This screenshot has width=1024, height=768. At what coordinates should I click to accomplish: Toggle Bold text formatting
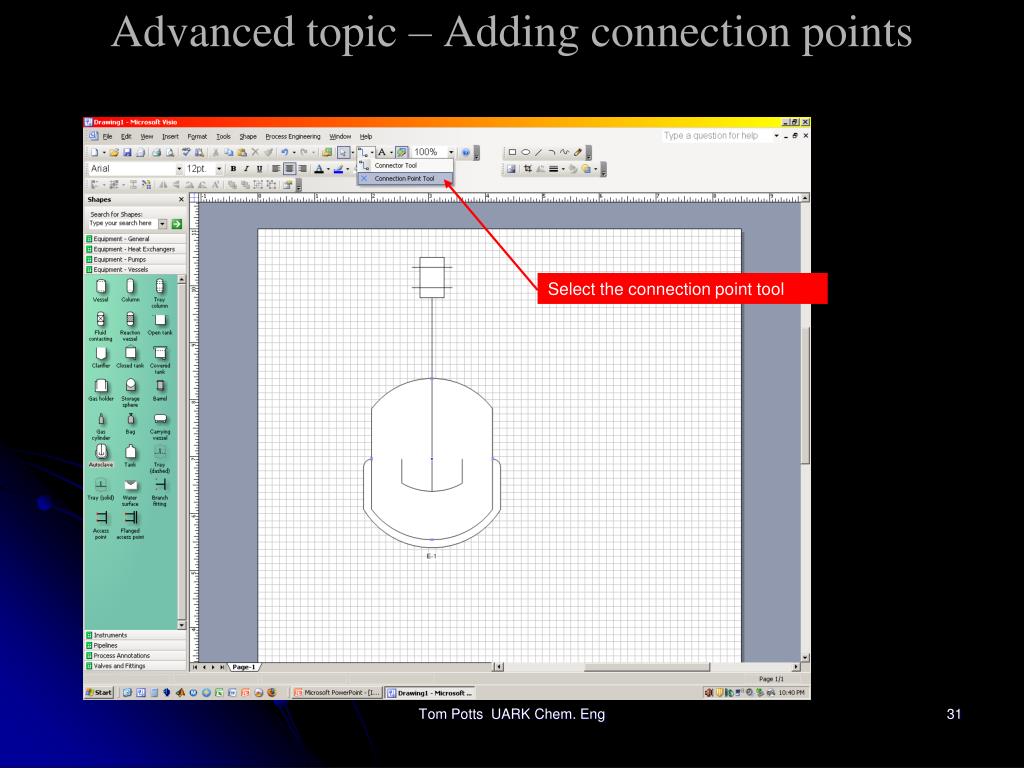click(x=233, y=169)
